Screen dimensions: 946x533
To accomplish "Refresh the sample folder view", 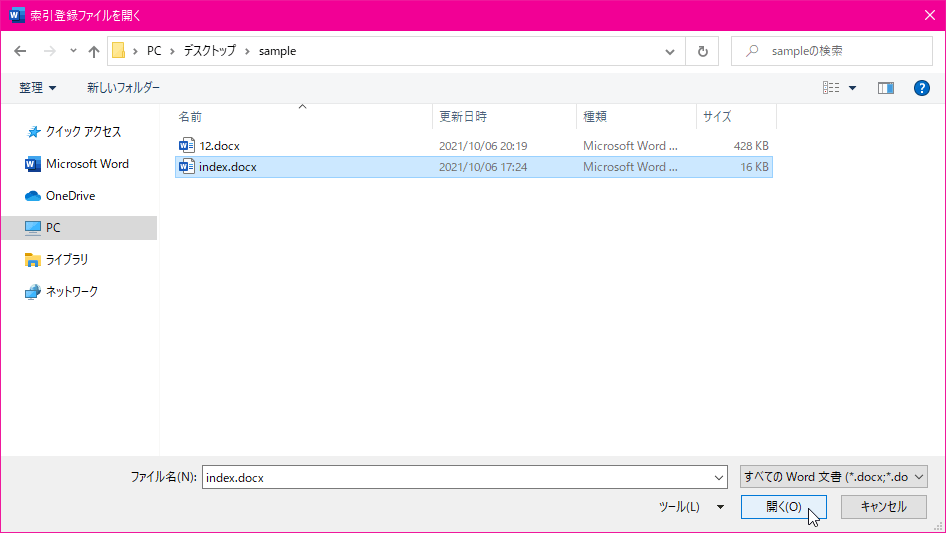I will tap(702, 51).
